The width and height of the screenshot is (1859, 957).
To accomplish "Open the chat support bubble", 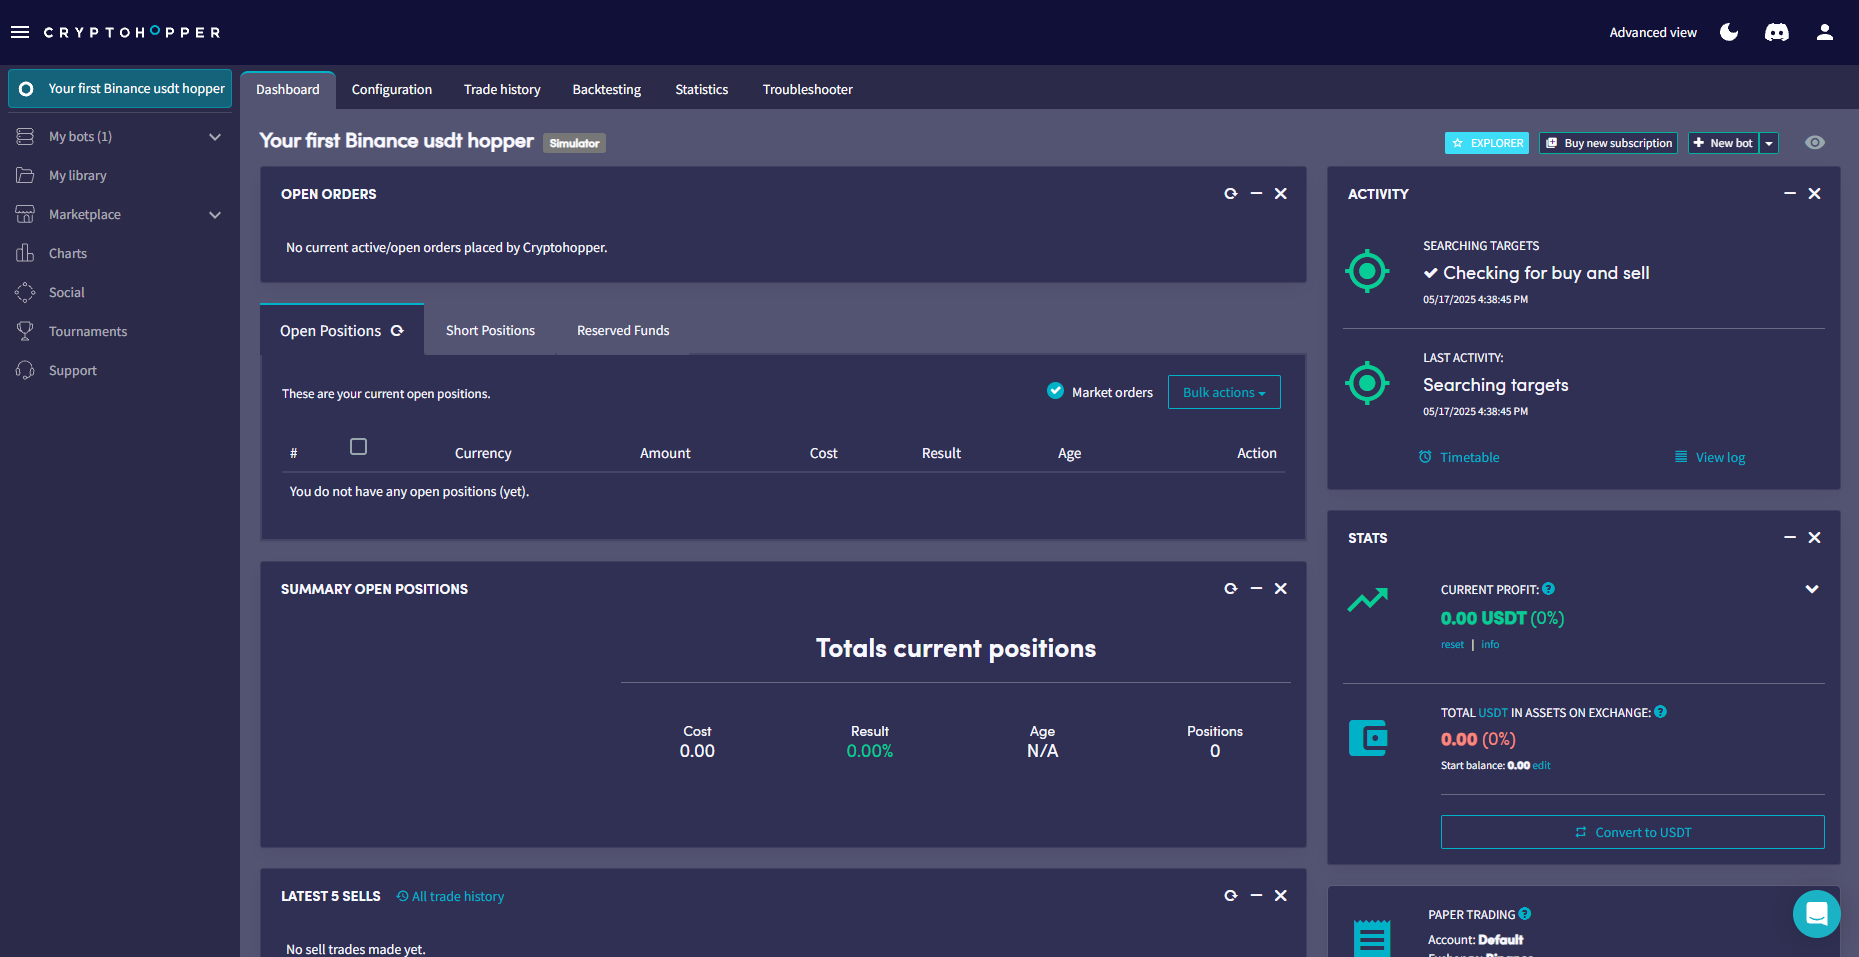I will point(1817,914).
